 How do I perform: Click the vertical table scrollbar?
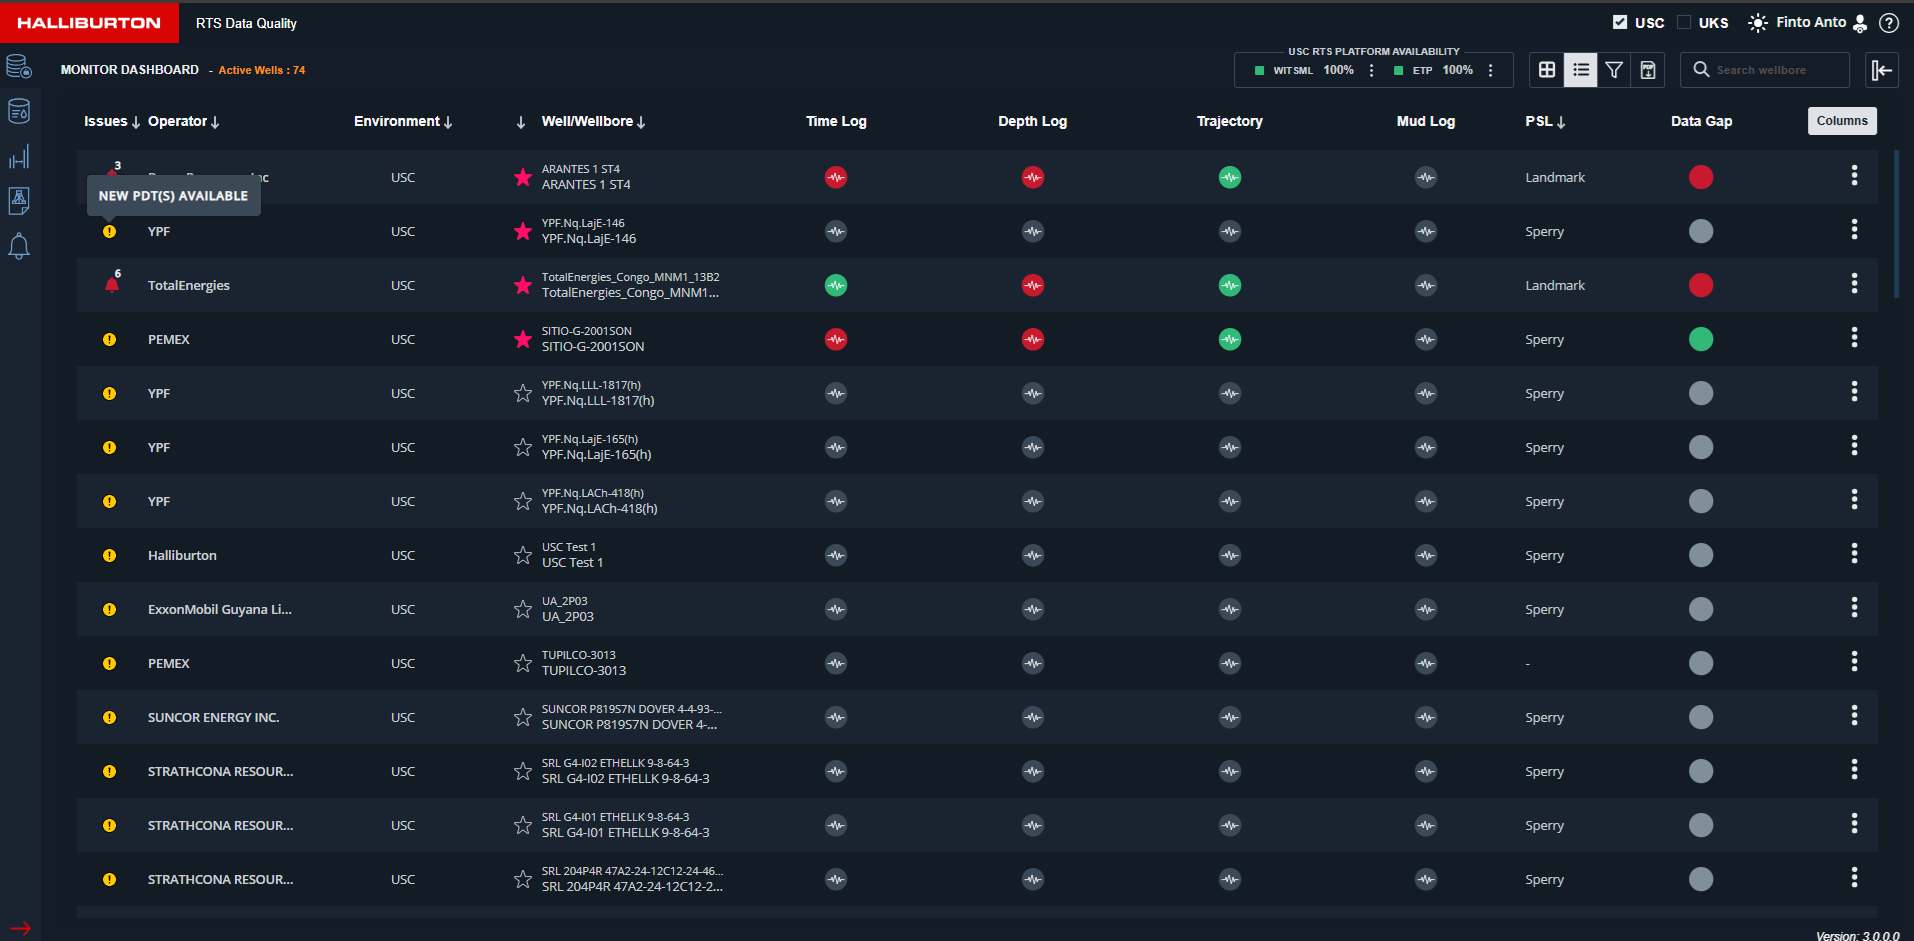(x=1896, y=224)
